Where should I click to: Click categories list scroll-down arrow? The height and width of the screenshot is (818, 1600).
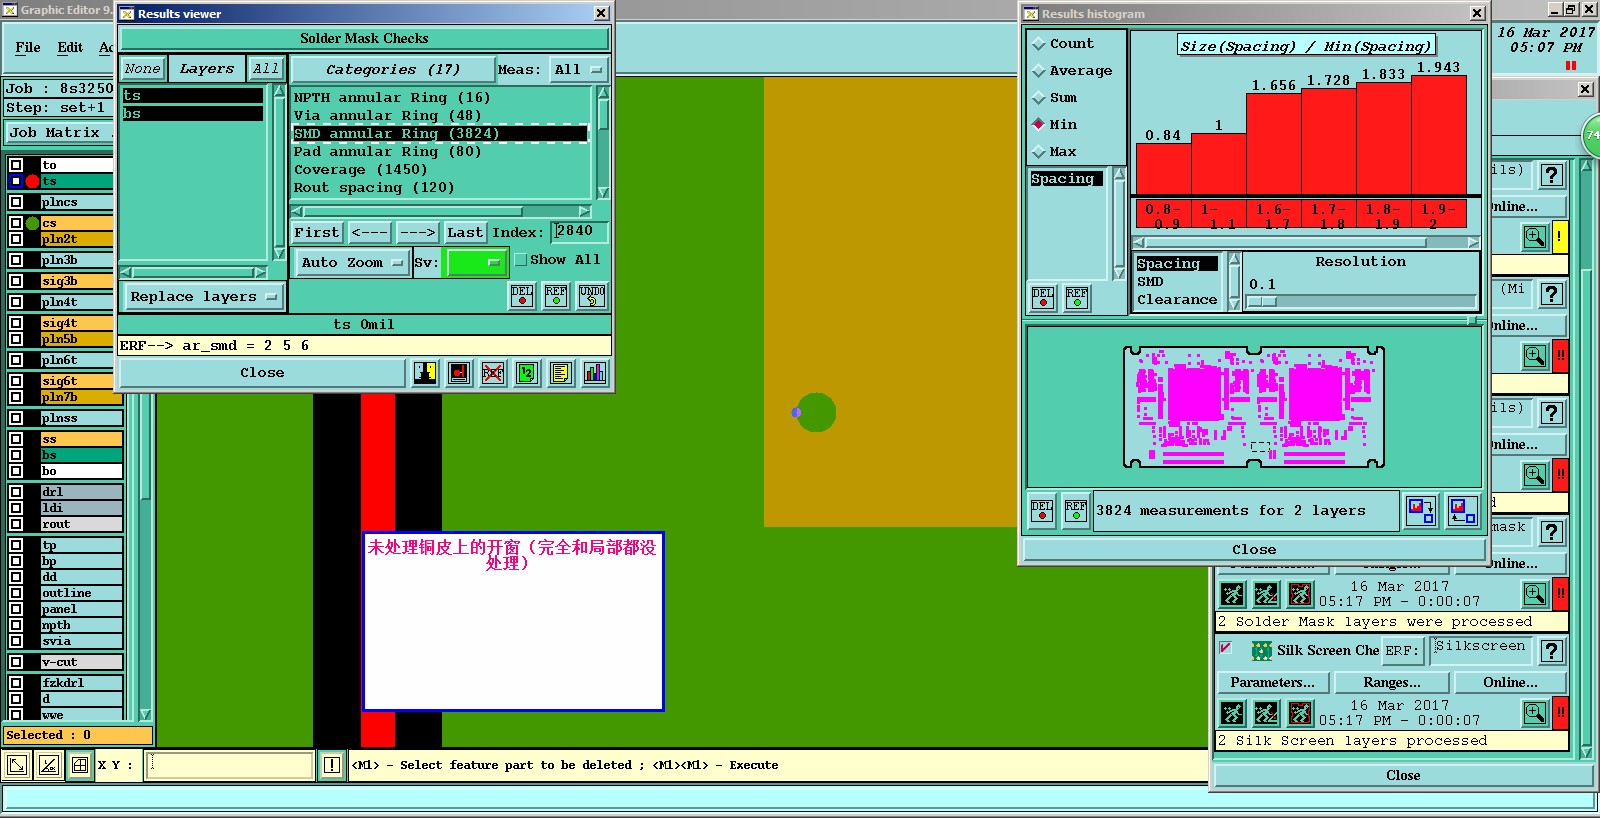603,193
